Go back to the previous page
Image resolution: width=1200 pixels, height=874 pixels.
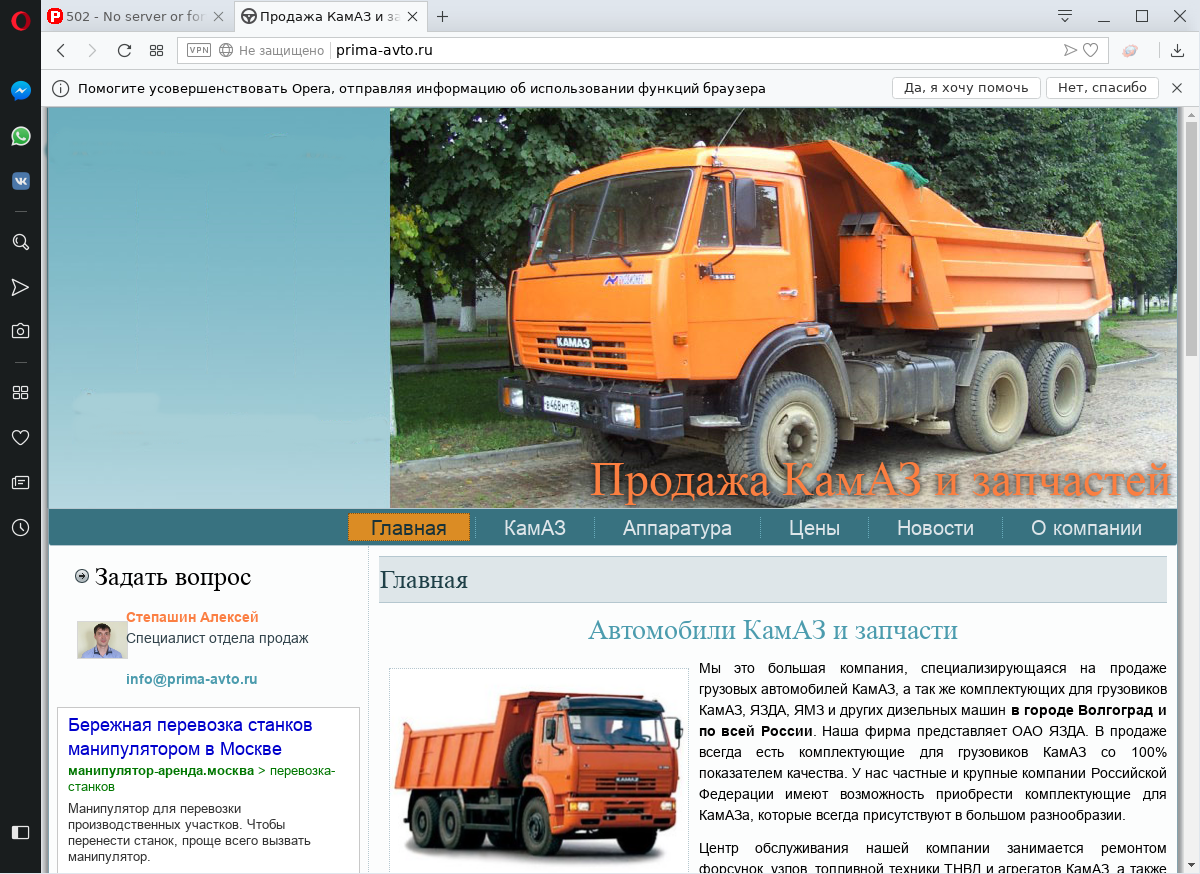(x=61, y=50)
